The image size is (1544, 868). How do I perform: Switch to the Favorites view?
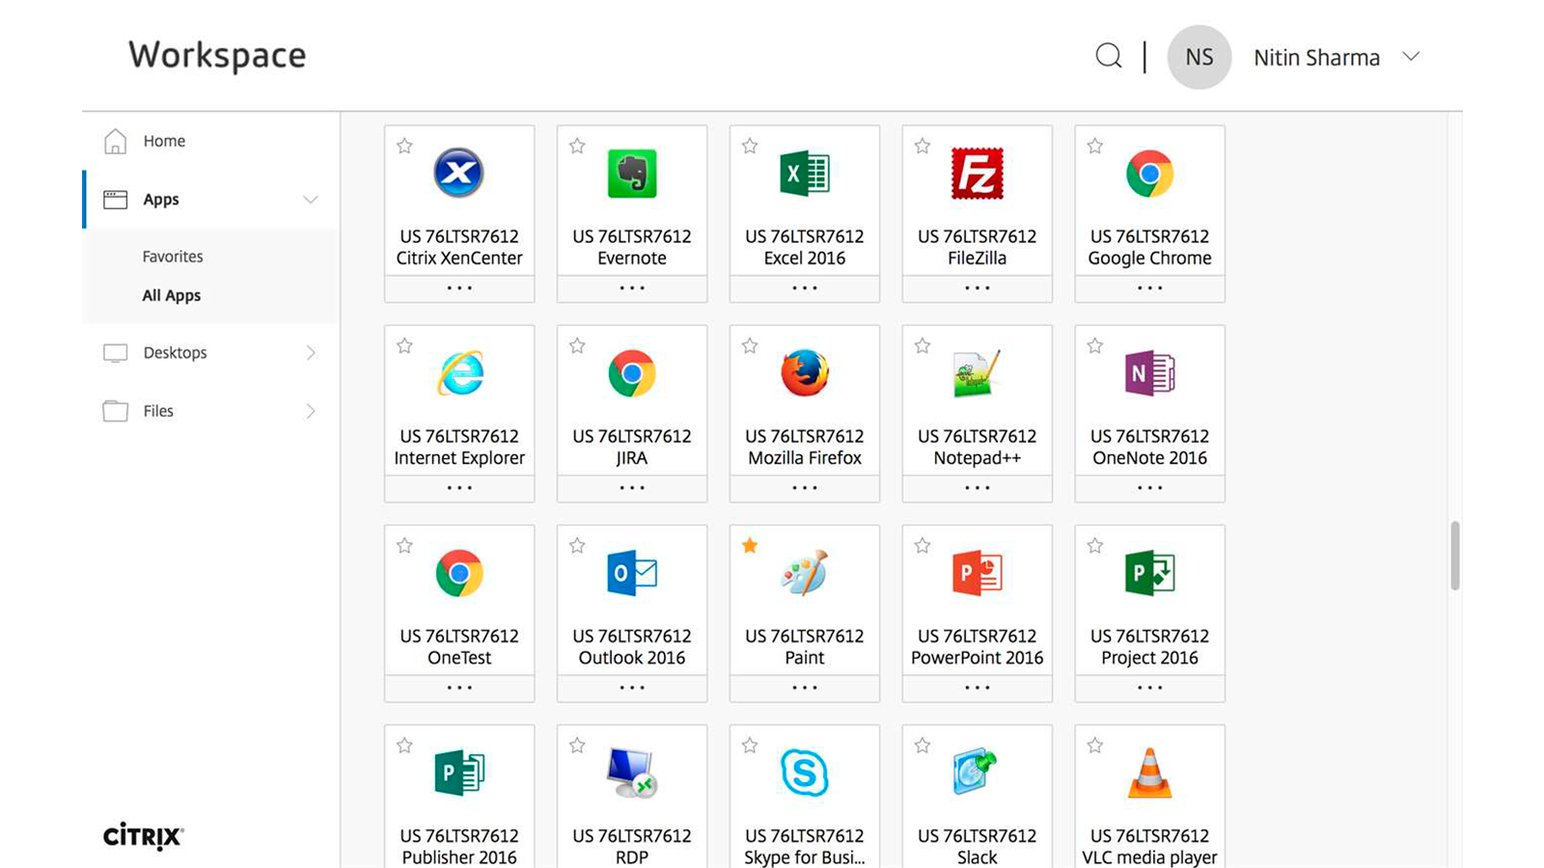[172, 256]
